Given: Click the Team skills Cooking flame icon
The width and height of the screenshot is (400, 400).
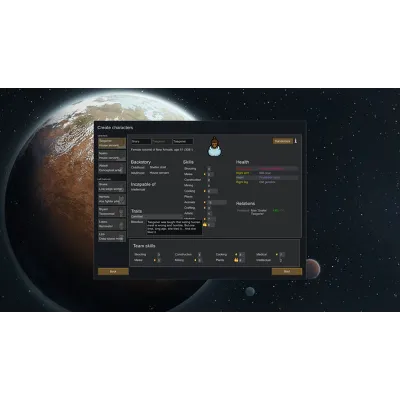Looking at the screenshot, I should coord(236,254).
